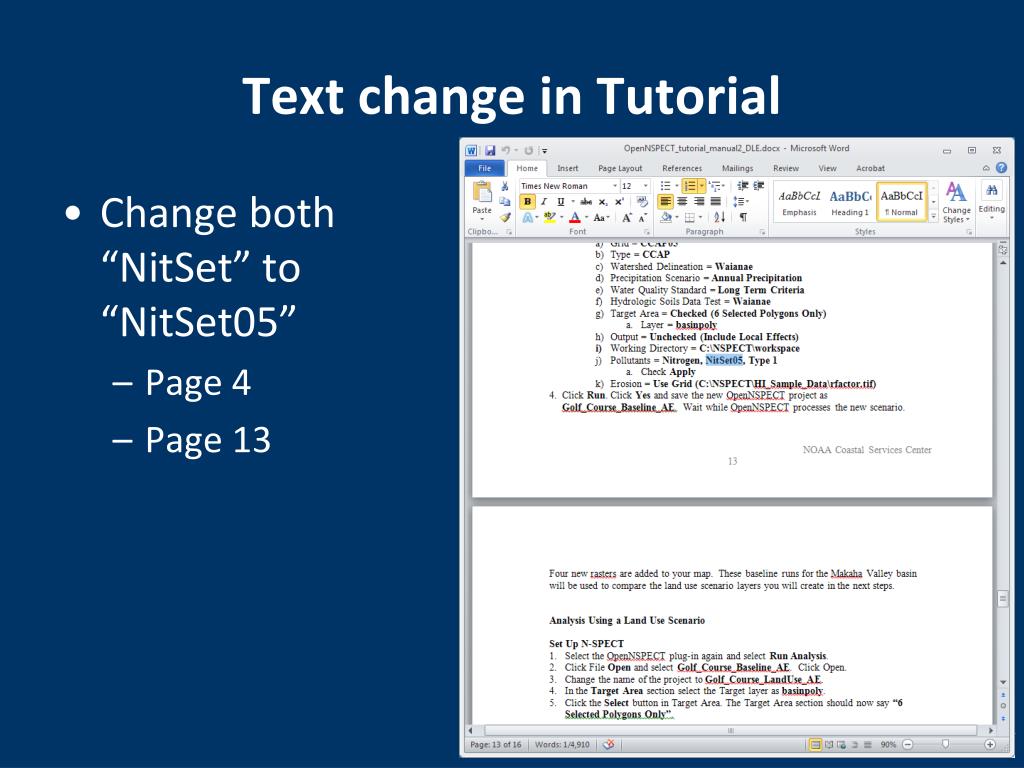This screenshot has height=768, width=1024.
Task: Click the zoom slider in status bar
Action: 945,744
